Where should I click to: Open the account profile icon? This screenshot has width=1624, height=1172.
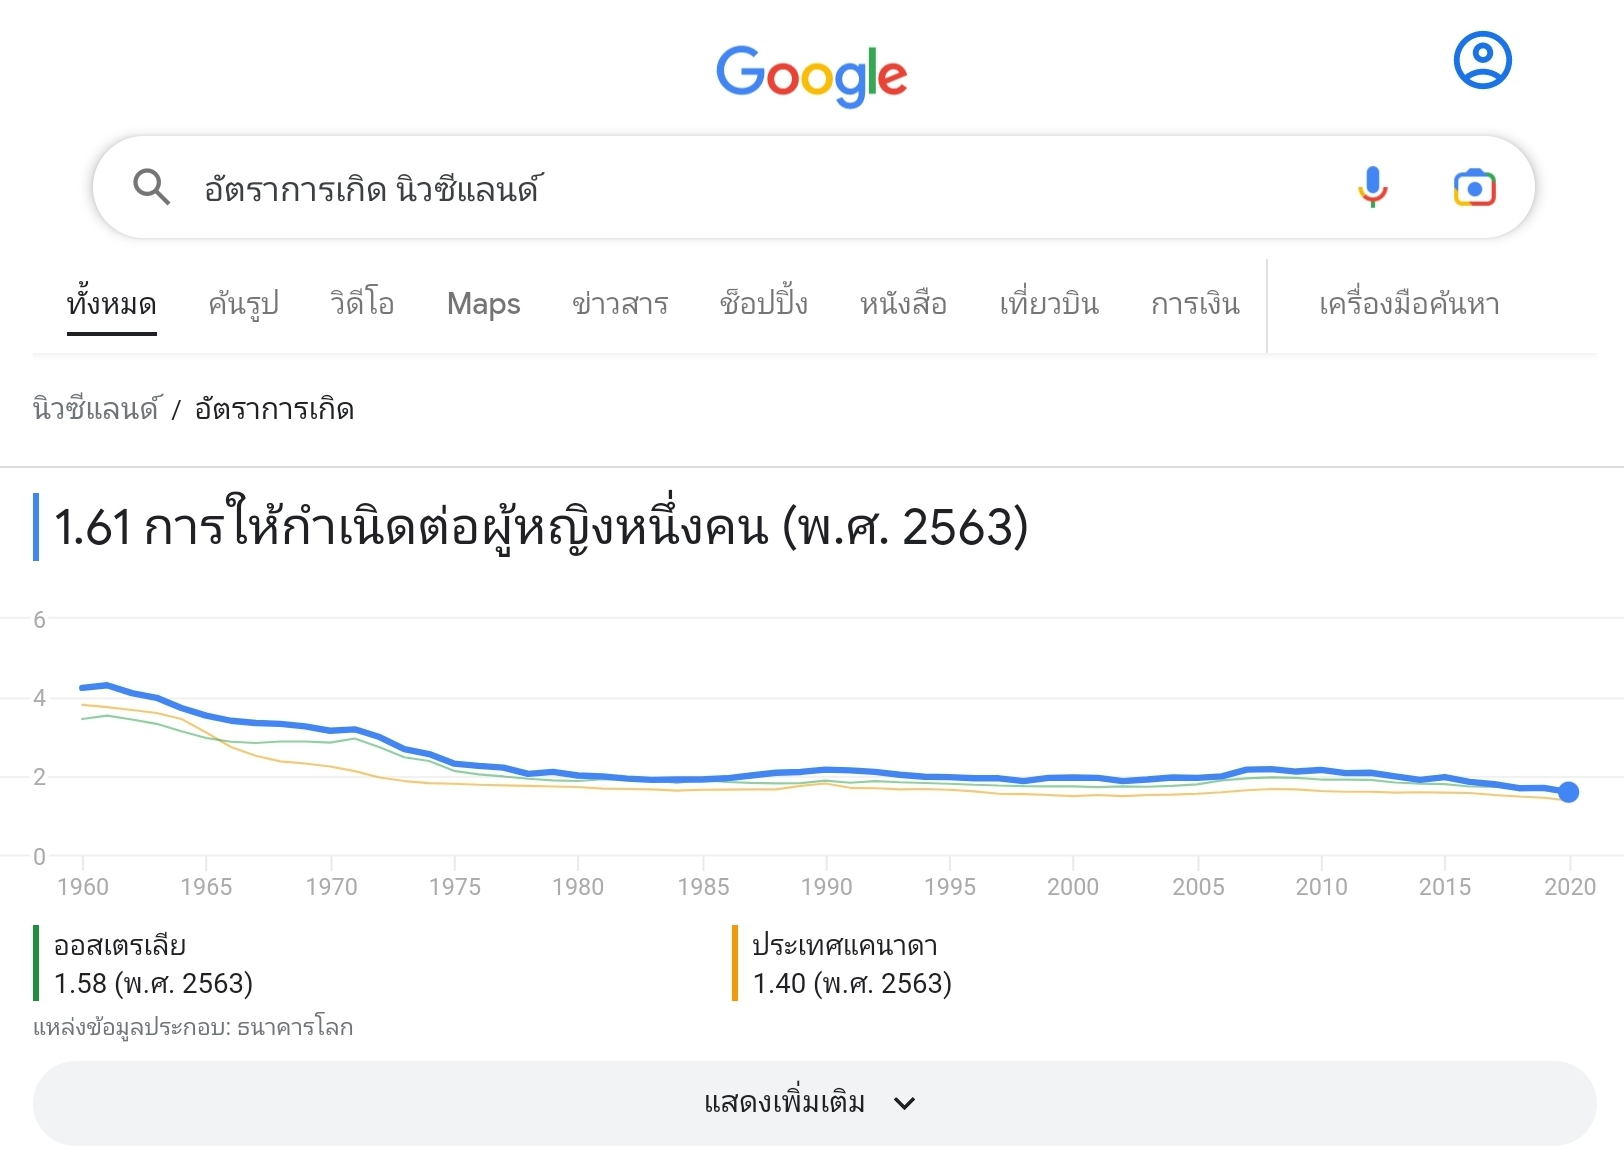(x=1482, y=60)
